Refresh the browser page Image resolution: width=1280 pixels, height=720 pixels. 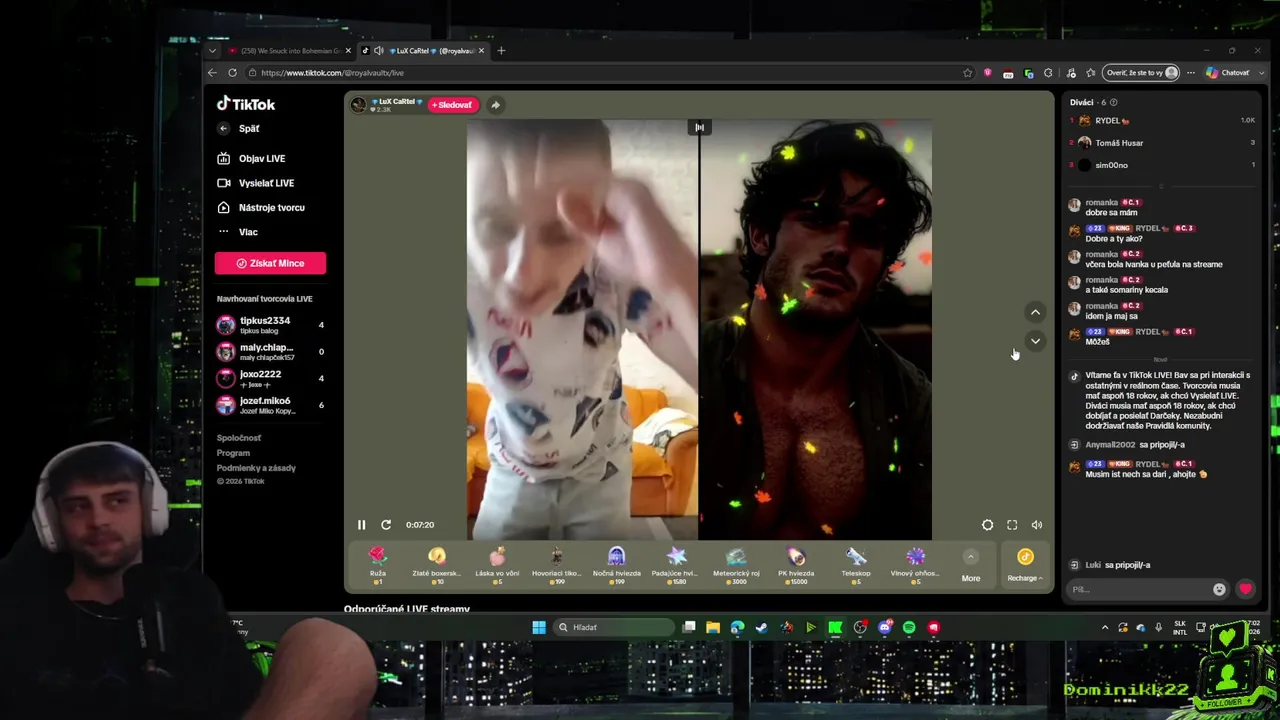232,73
